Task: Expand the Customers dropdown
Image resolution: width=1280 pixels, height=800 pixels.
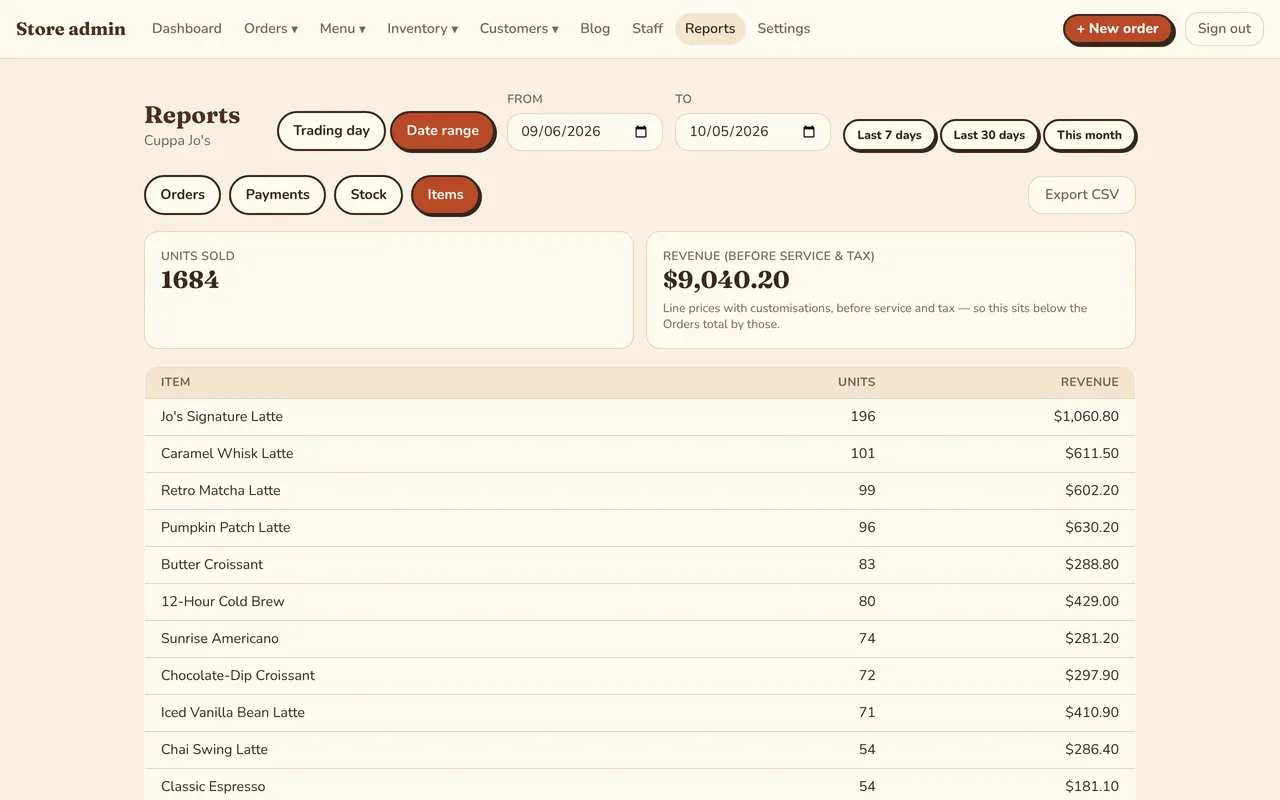Action: click(x=519, y=28)
